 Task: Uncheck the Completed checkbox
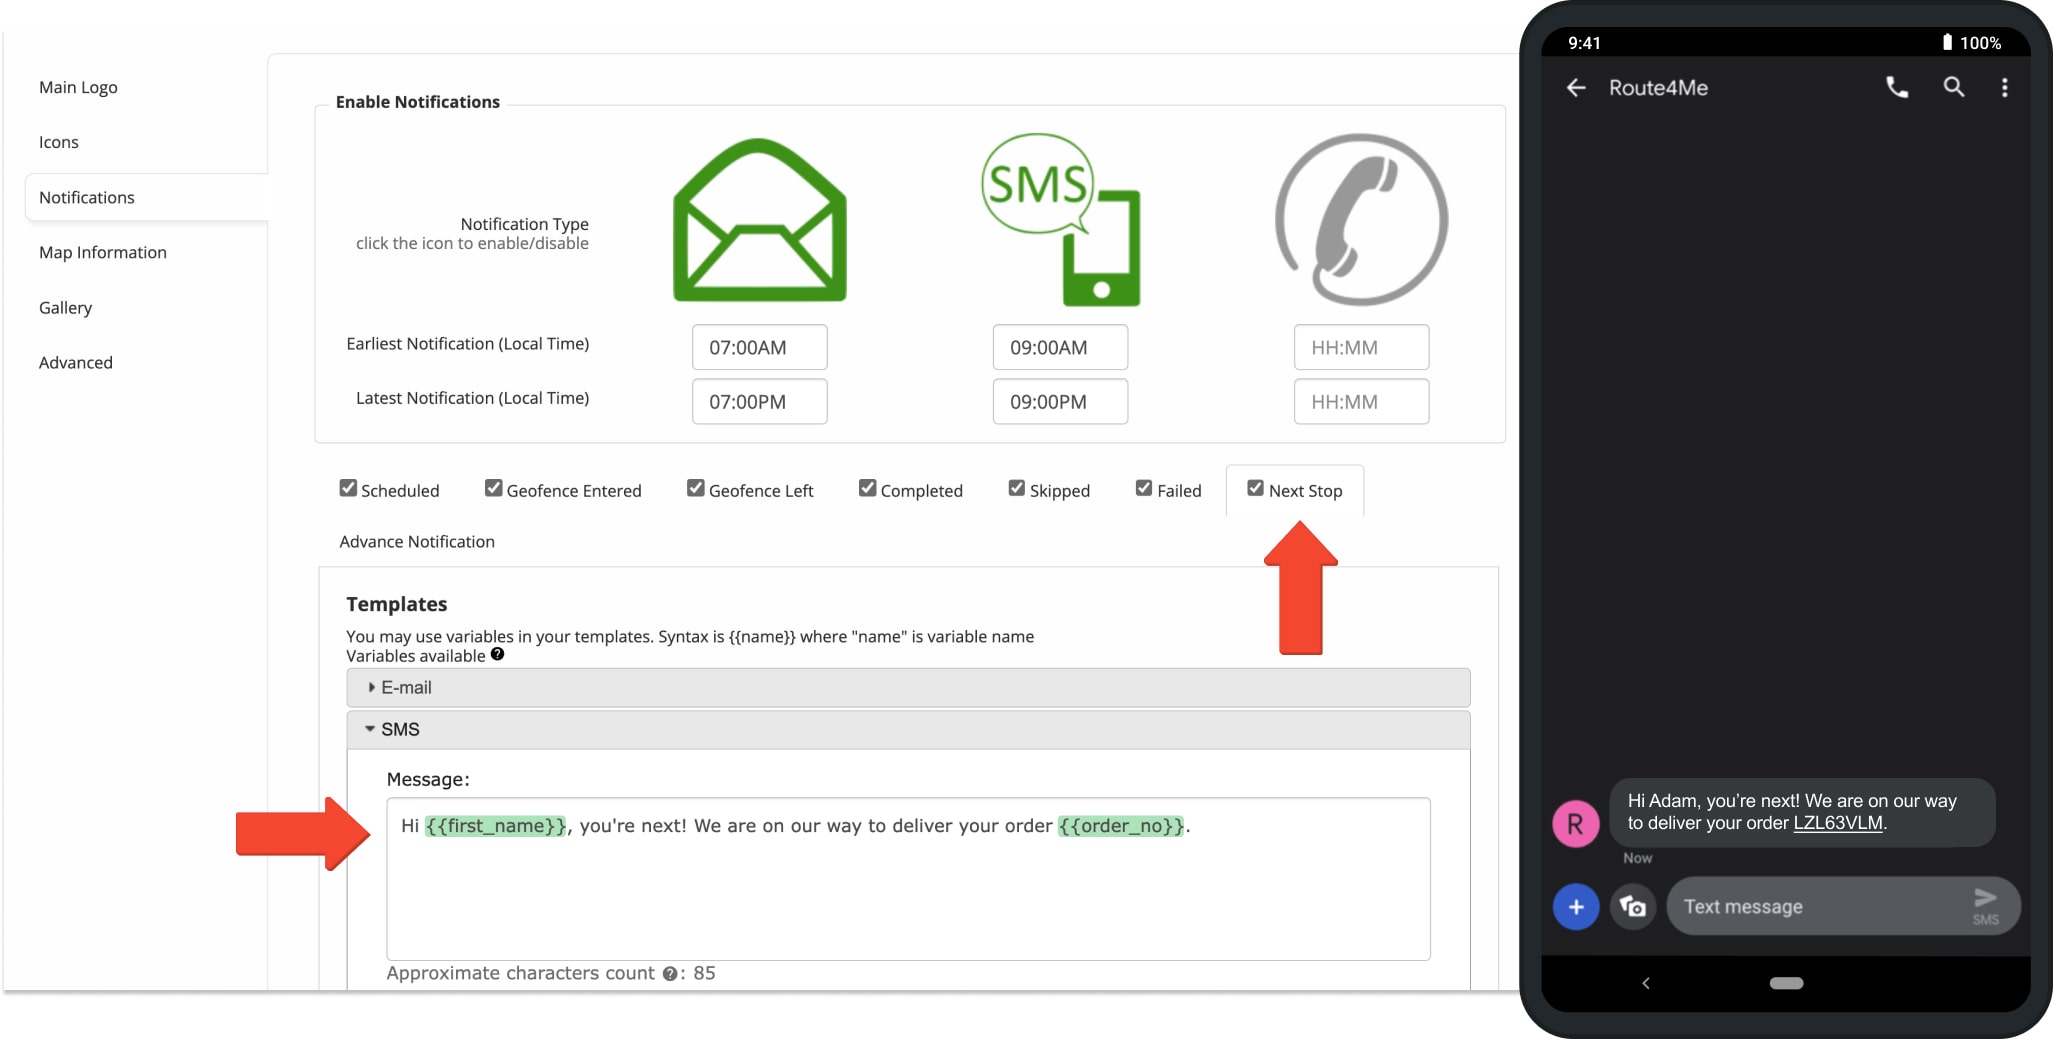(868, 488)
